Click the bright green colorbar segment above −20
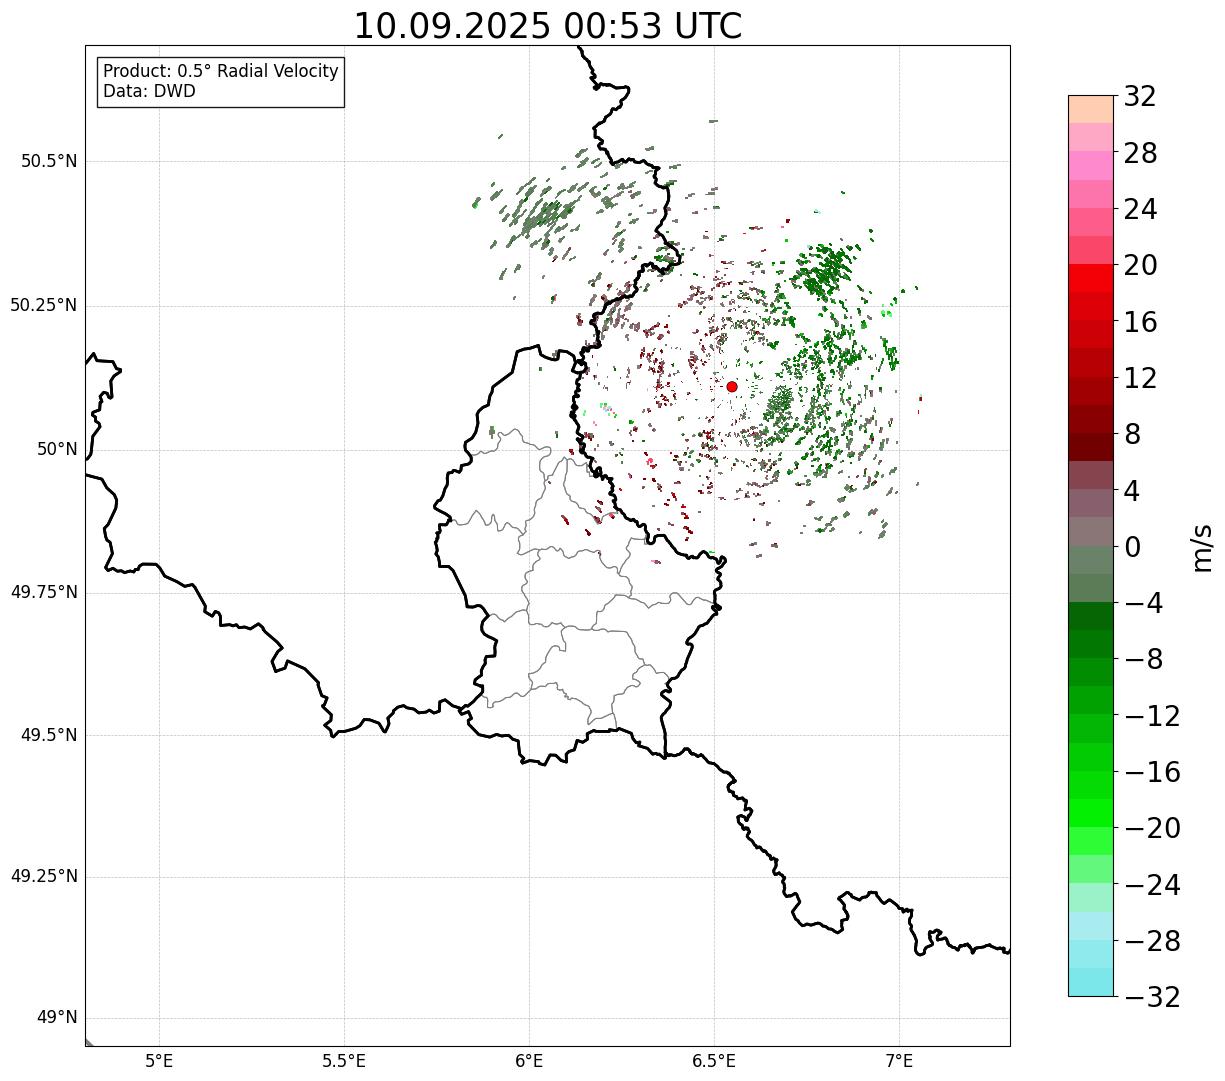The height and width of the screenshot is (1081, 1225). (x=1091, y=813)
